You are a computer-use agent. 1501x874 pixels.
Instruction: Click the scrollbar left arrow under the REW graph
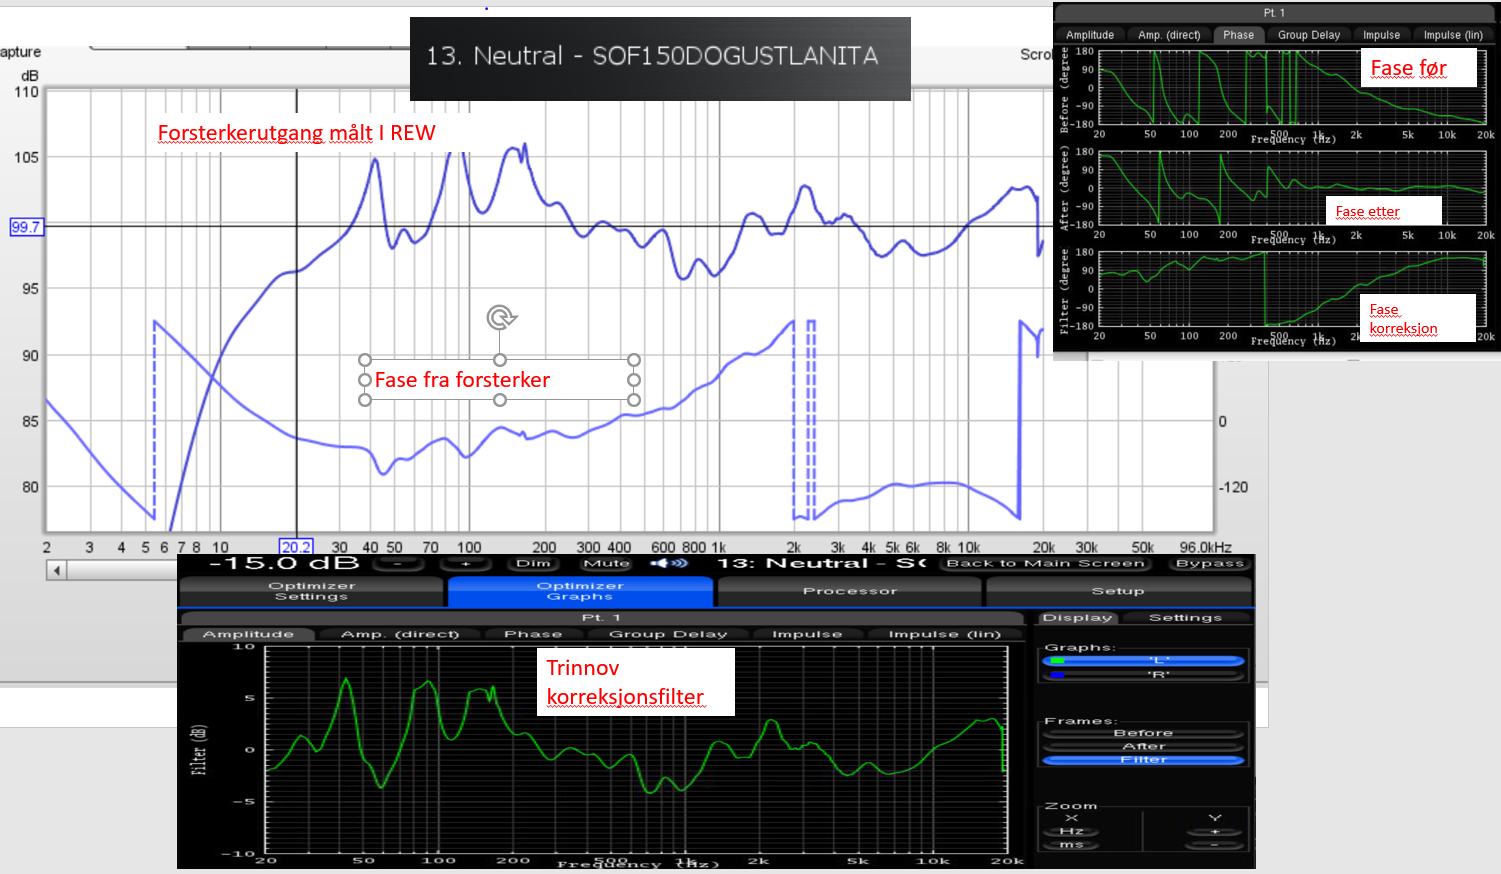pos(57,570)
